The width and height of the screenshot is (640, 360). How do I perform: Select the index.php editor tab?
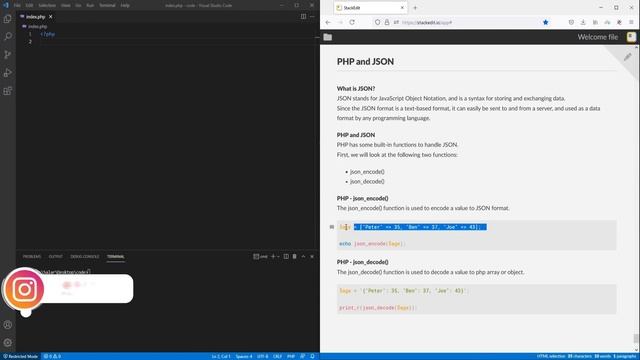36,17
